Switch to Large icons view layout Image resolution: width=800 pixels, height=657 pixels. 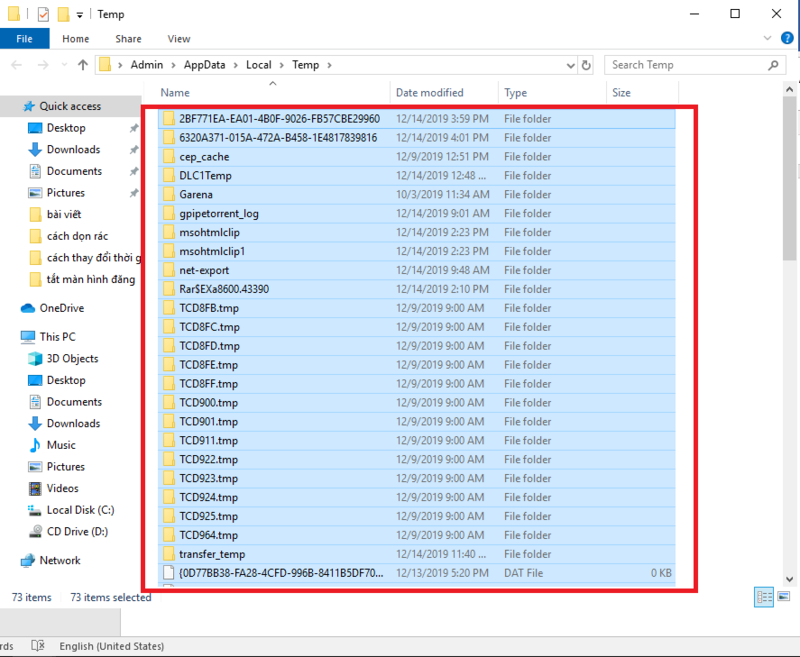(x=784, y=596)
